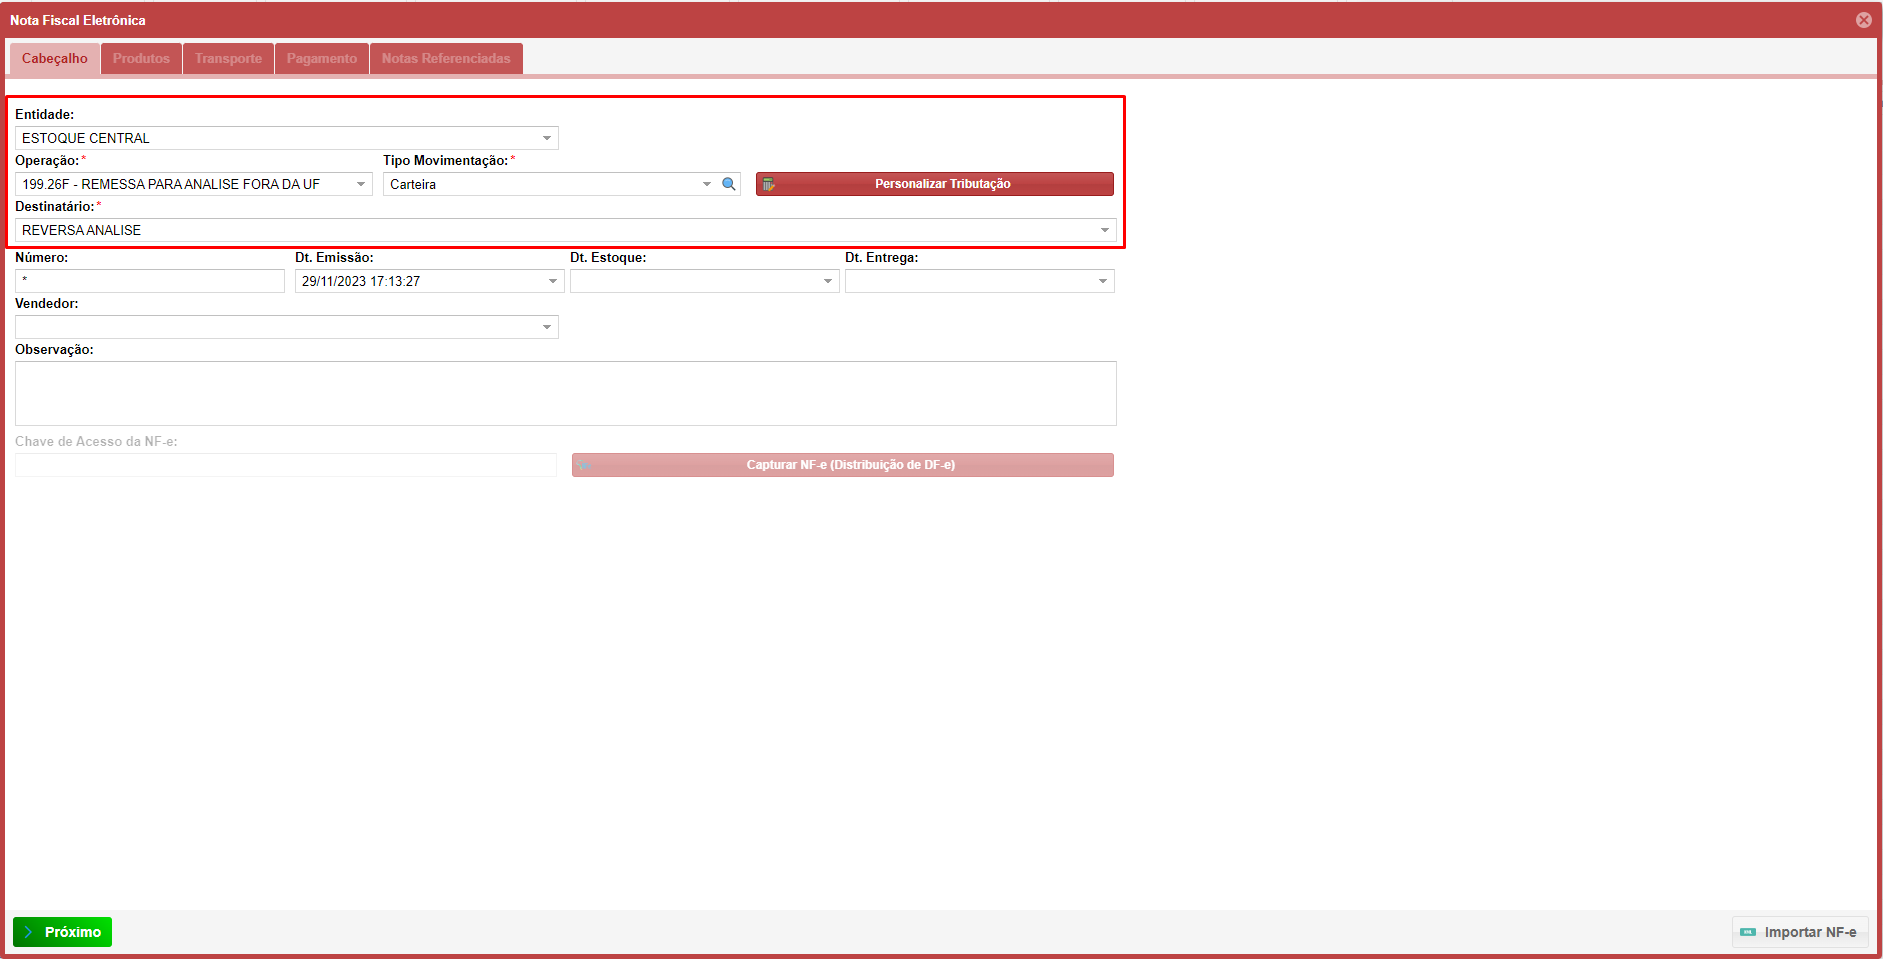Go to the Pagamento tab
The image size is (1883, 959).
(321, 58)
